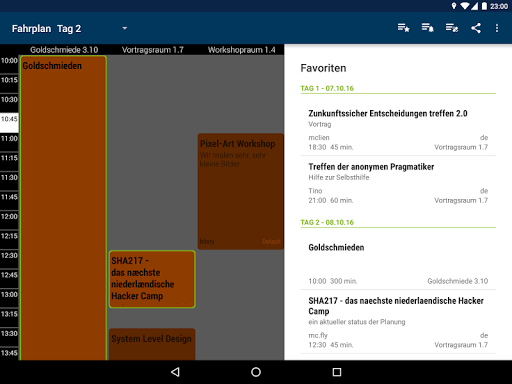Viewport: 512px width, 384px height.
Task: Select the SHA217 Hacker Camp schedule block
Action: click(x=152, y=279)
